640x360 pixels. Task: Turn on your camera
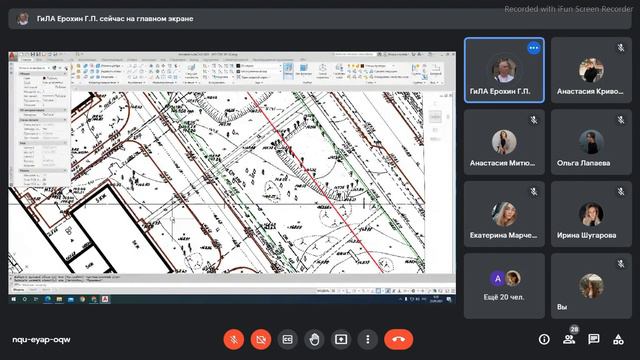[x=261, y=339]
